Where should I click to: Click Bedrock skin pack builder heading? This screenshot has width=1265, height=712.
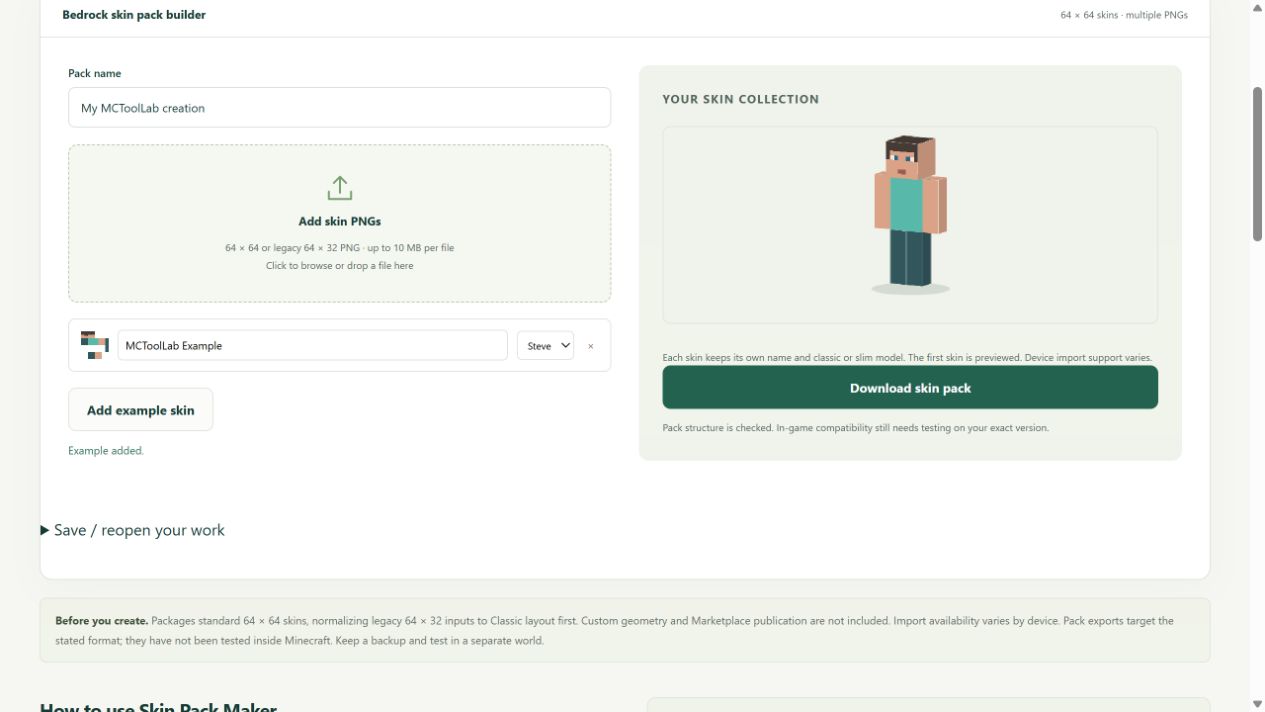[x=134, y=15]
